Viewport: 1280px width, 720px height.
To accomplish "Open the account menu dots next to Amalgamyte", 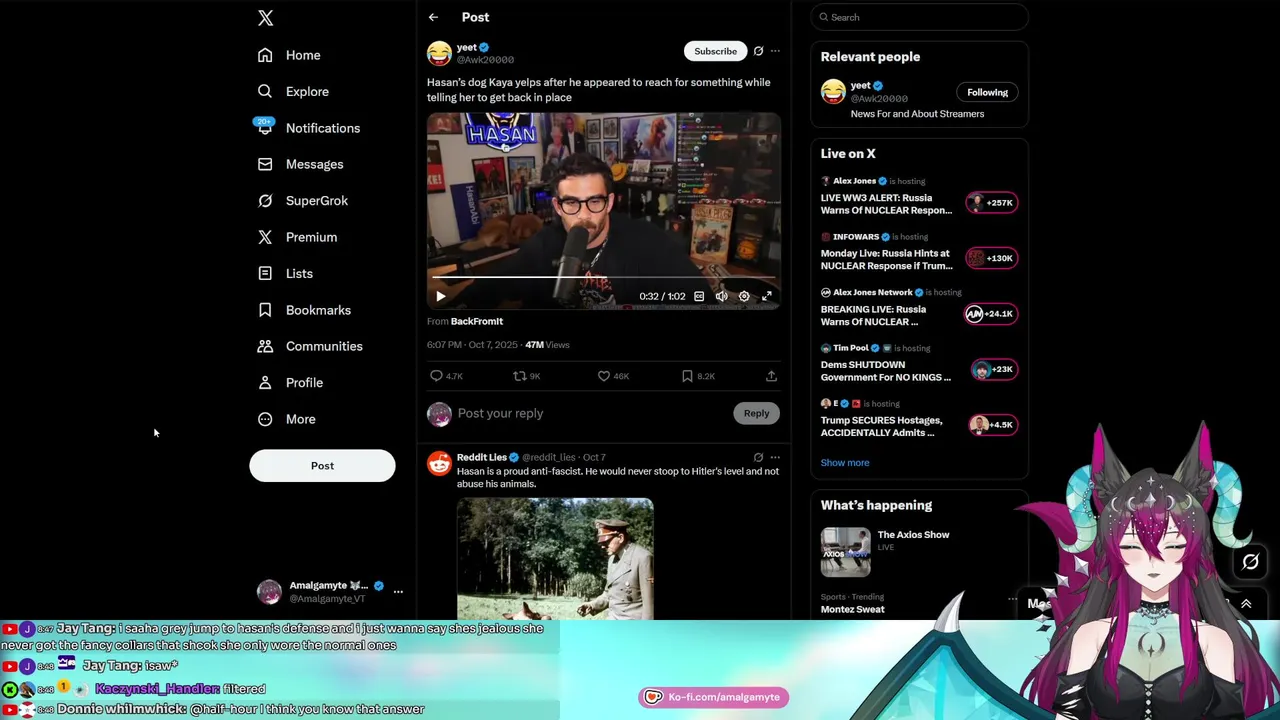I will 398,592.
